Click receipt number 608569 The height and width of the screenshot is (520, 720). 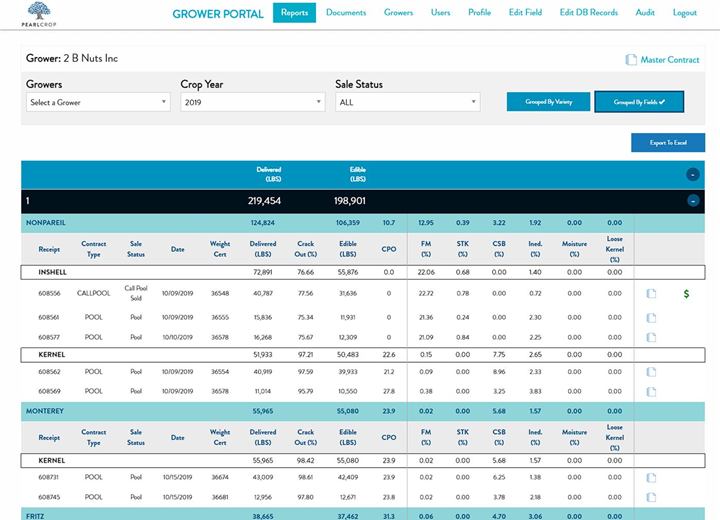[49, 391]
